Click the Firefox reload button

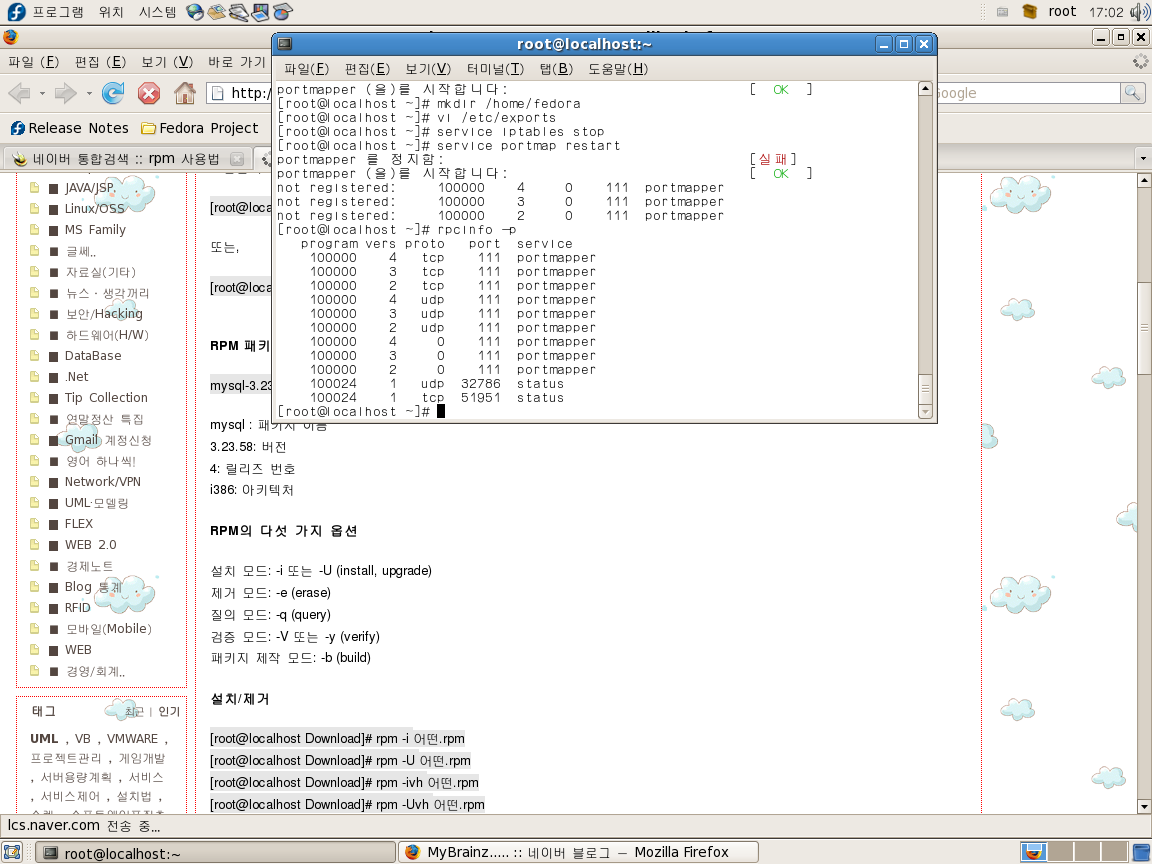pyautogui.click(x=114, y=93)
